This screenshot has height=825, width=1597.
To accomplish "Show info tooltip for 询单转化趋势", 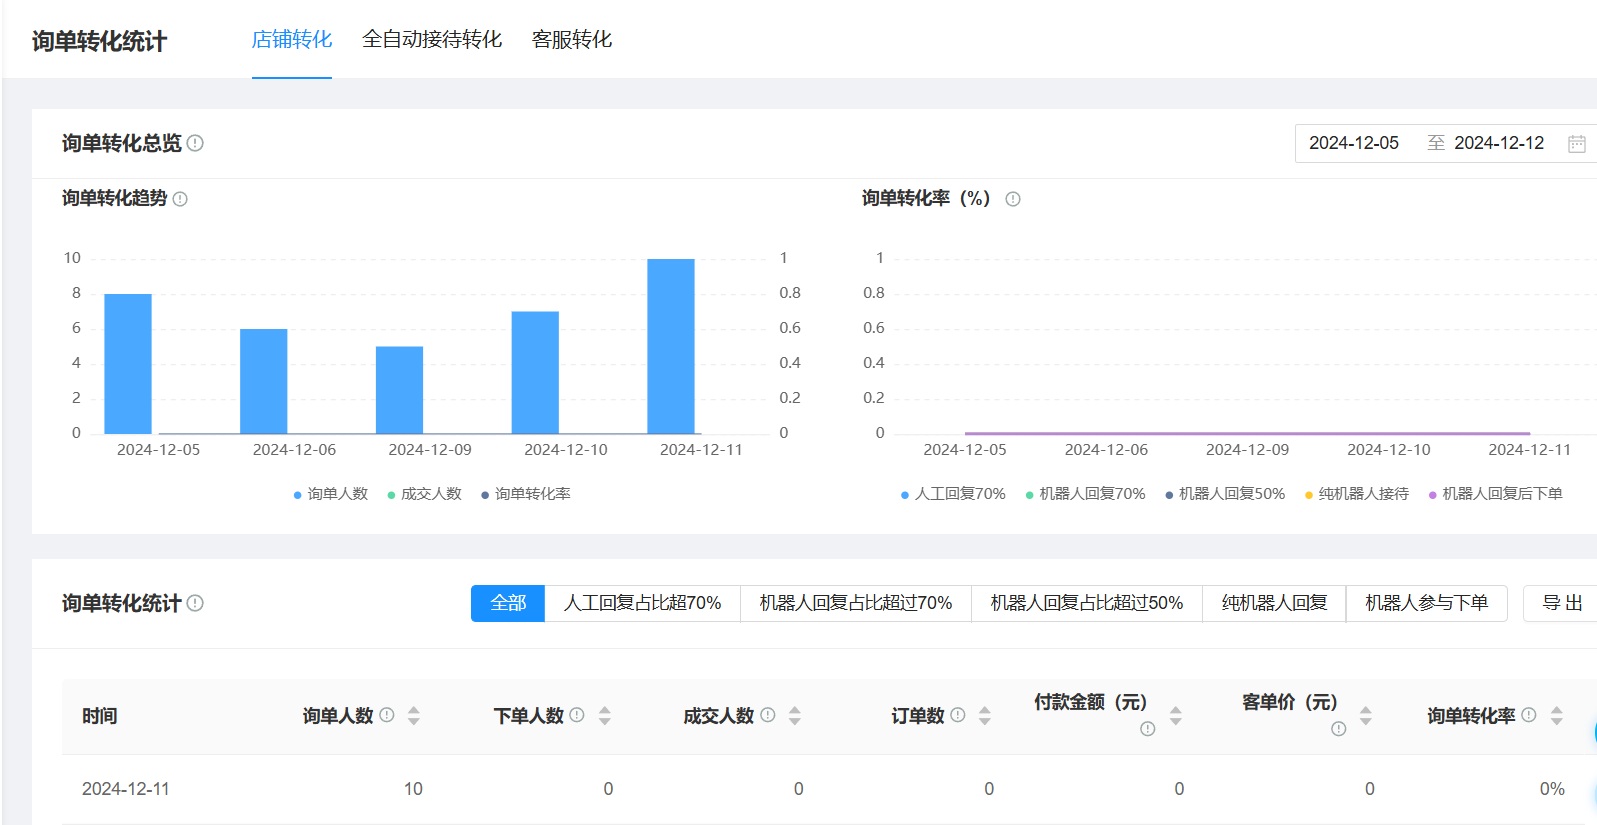I will (x=180, y=199).
